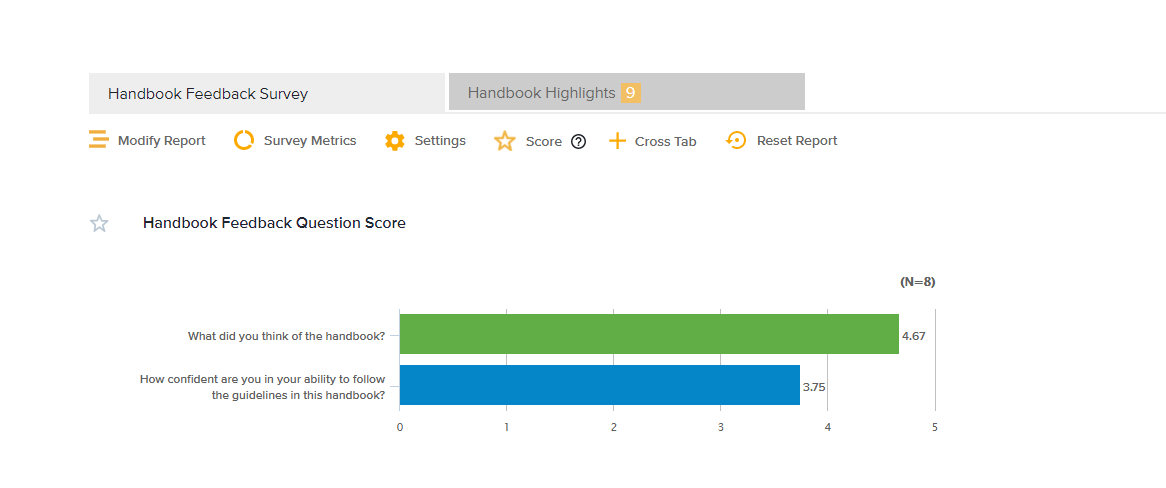Click the Modify Report bars icon
The width and height of the screenshot is (1166, 488).
pos(98,141)
